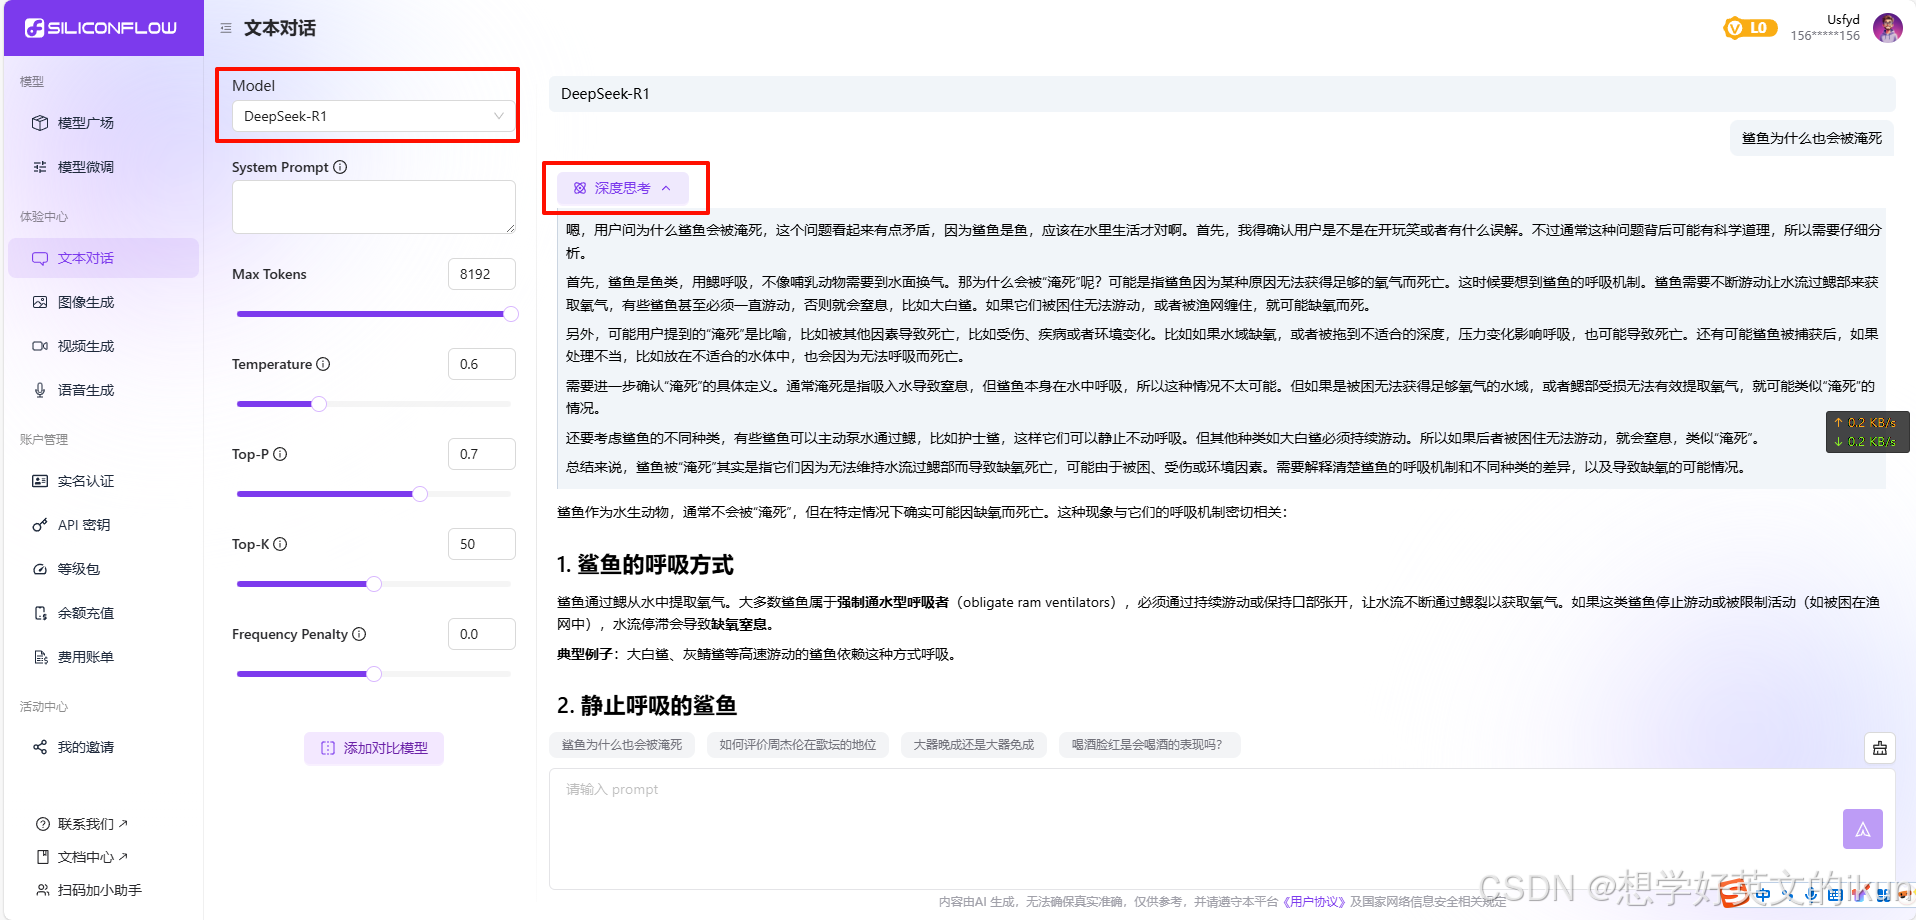The width and height of the screenshot is (1916, 920).
Task: Collapse the 深度思考 reasoning section
Action: click(623, 188)
